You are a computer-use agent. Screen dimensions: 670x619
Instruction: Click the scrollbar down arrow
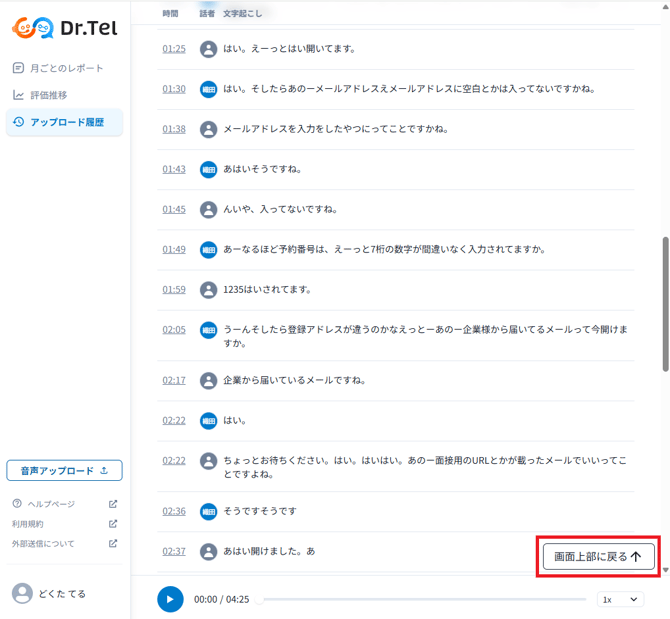click(665, 570)
